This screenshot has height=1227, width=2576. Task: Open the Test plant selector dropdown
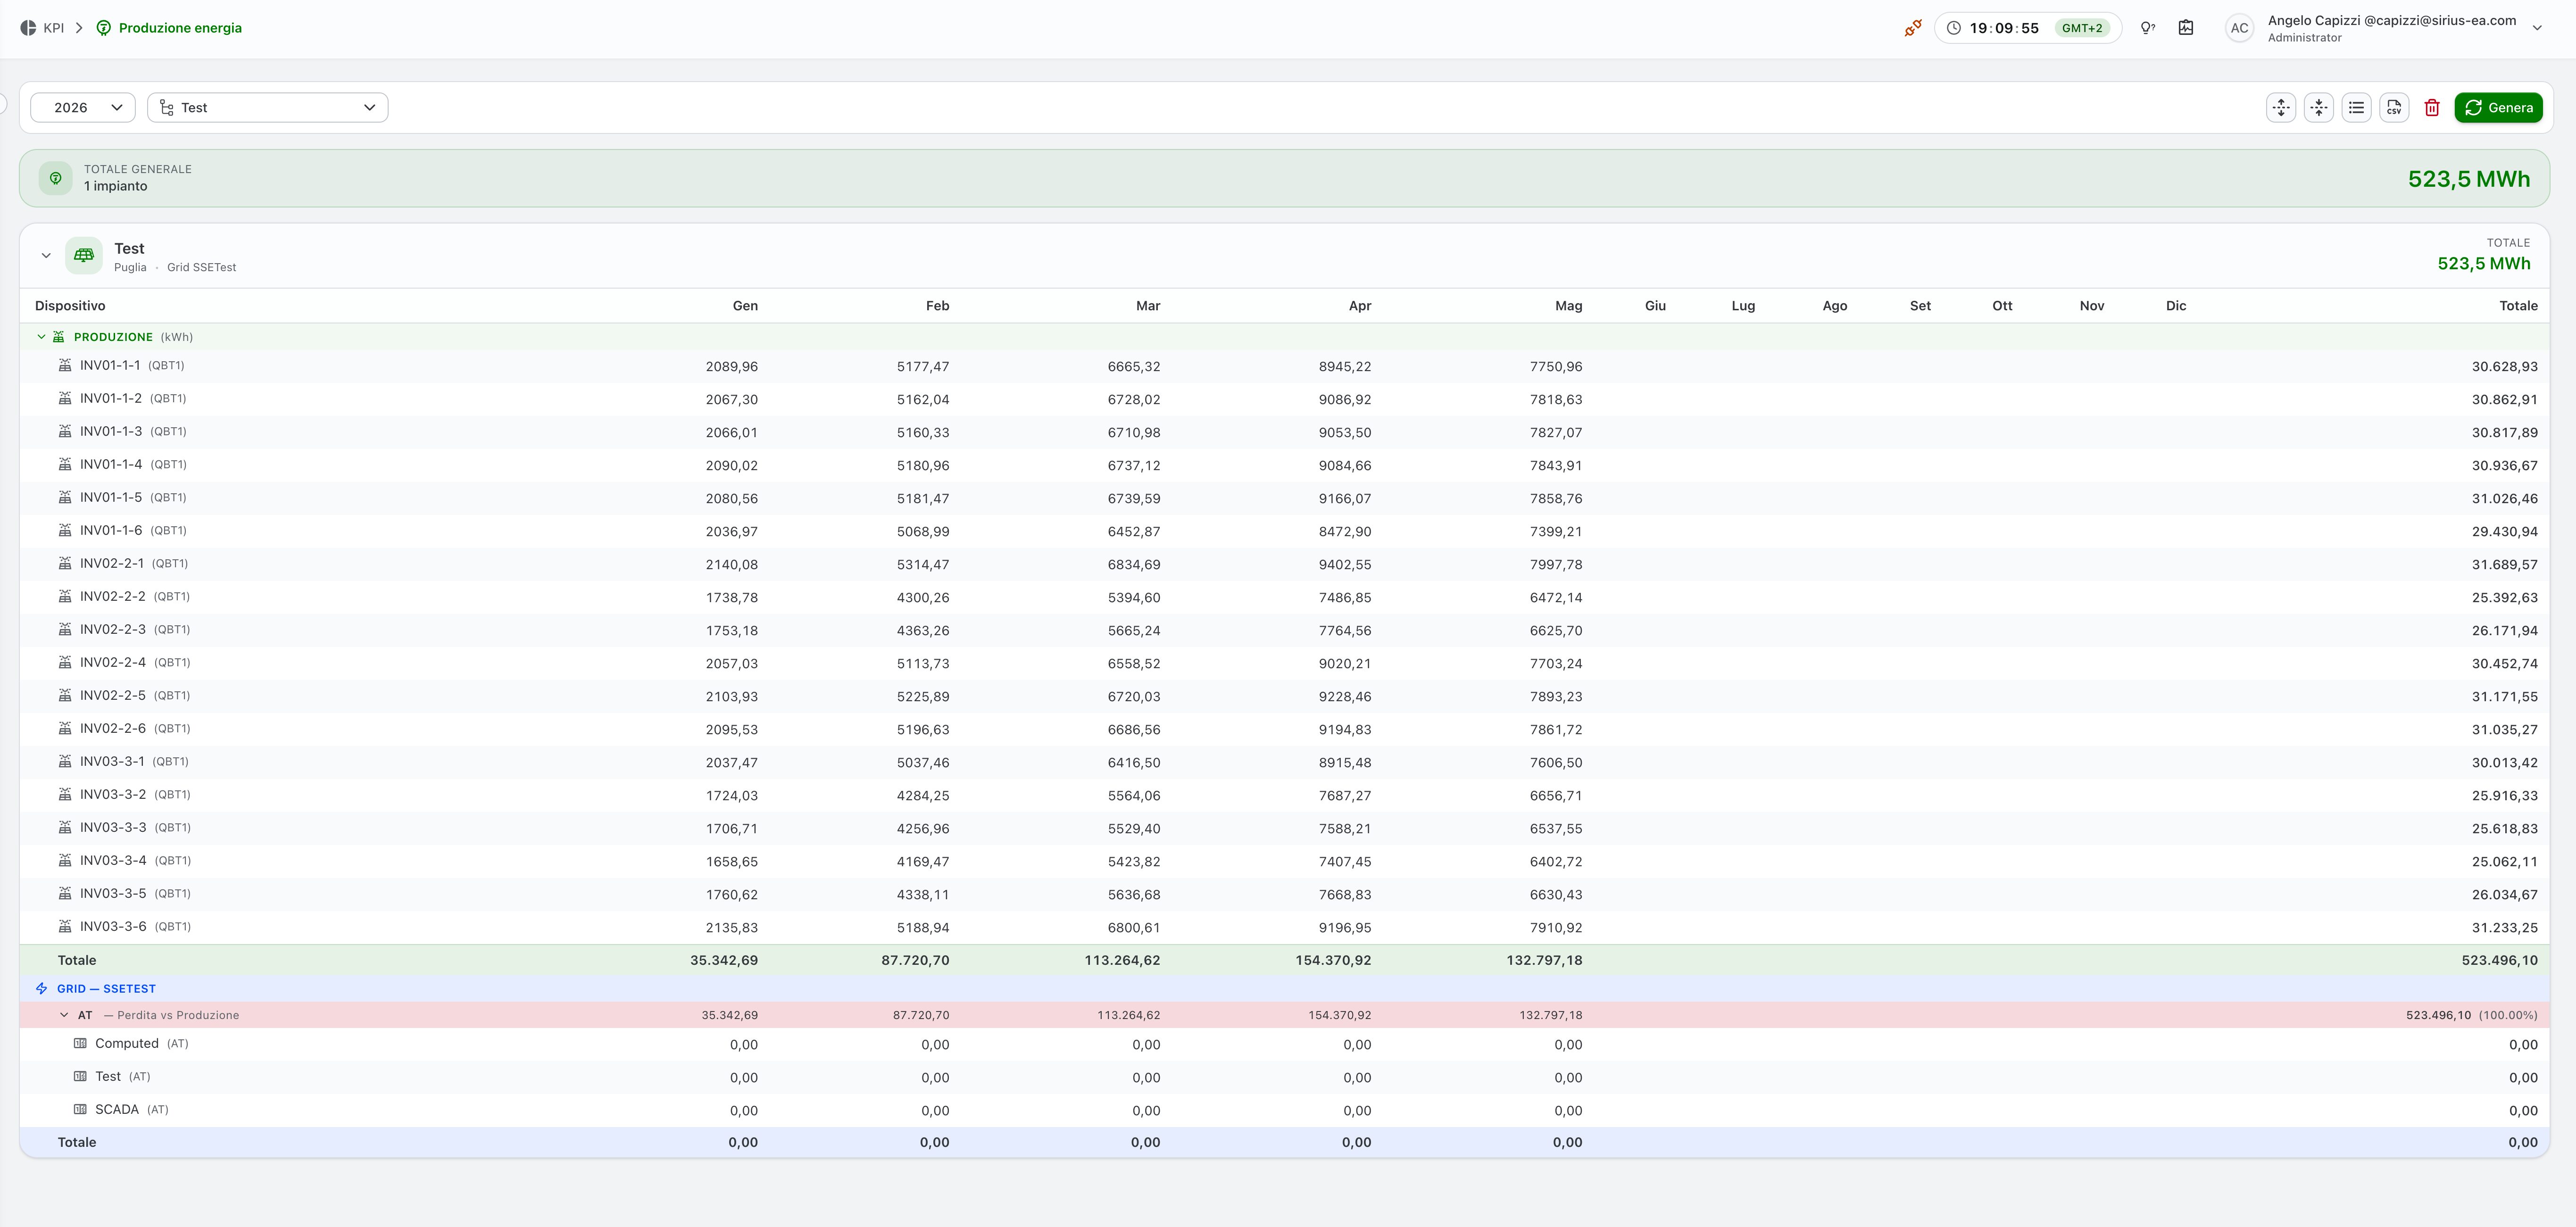tap(268, 108)
